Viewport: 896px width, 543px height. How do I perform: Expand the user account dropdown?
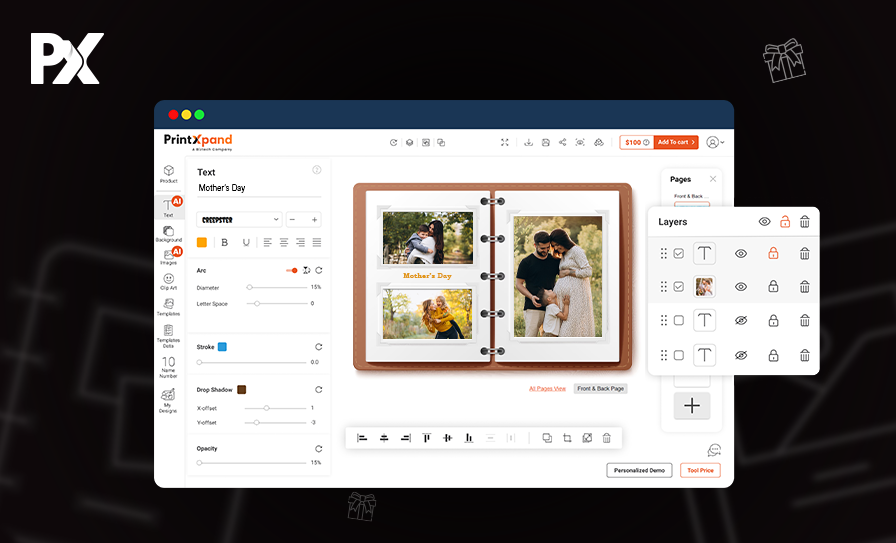715,143
